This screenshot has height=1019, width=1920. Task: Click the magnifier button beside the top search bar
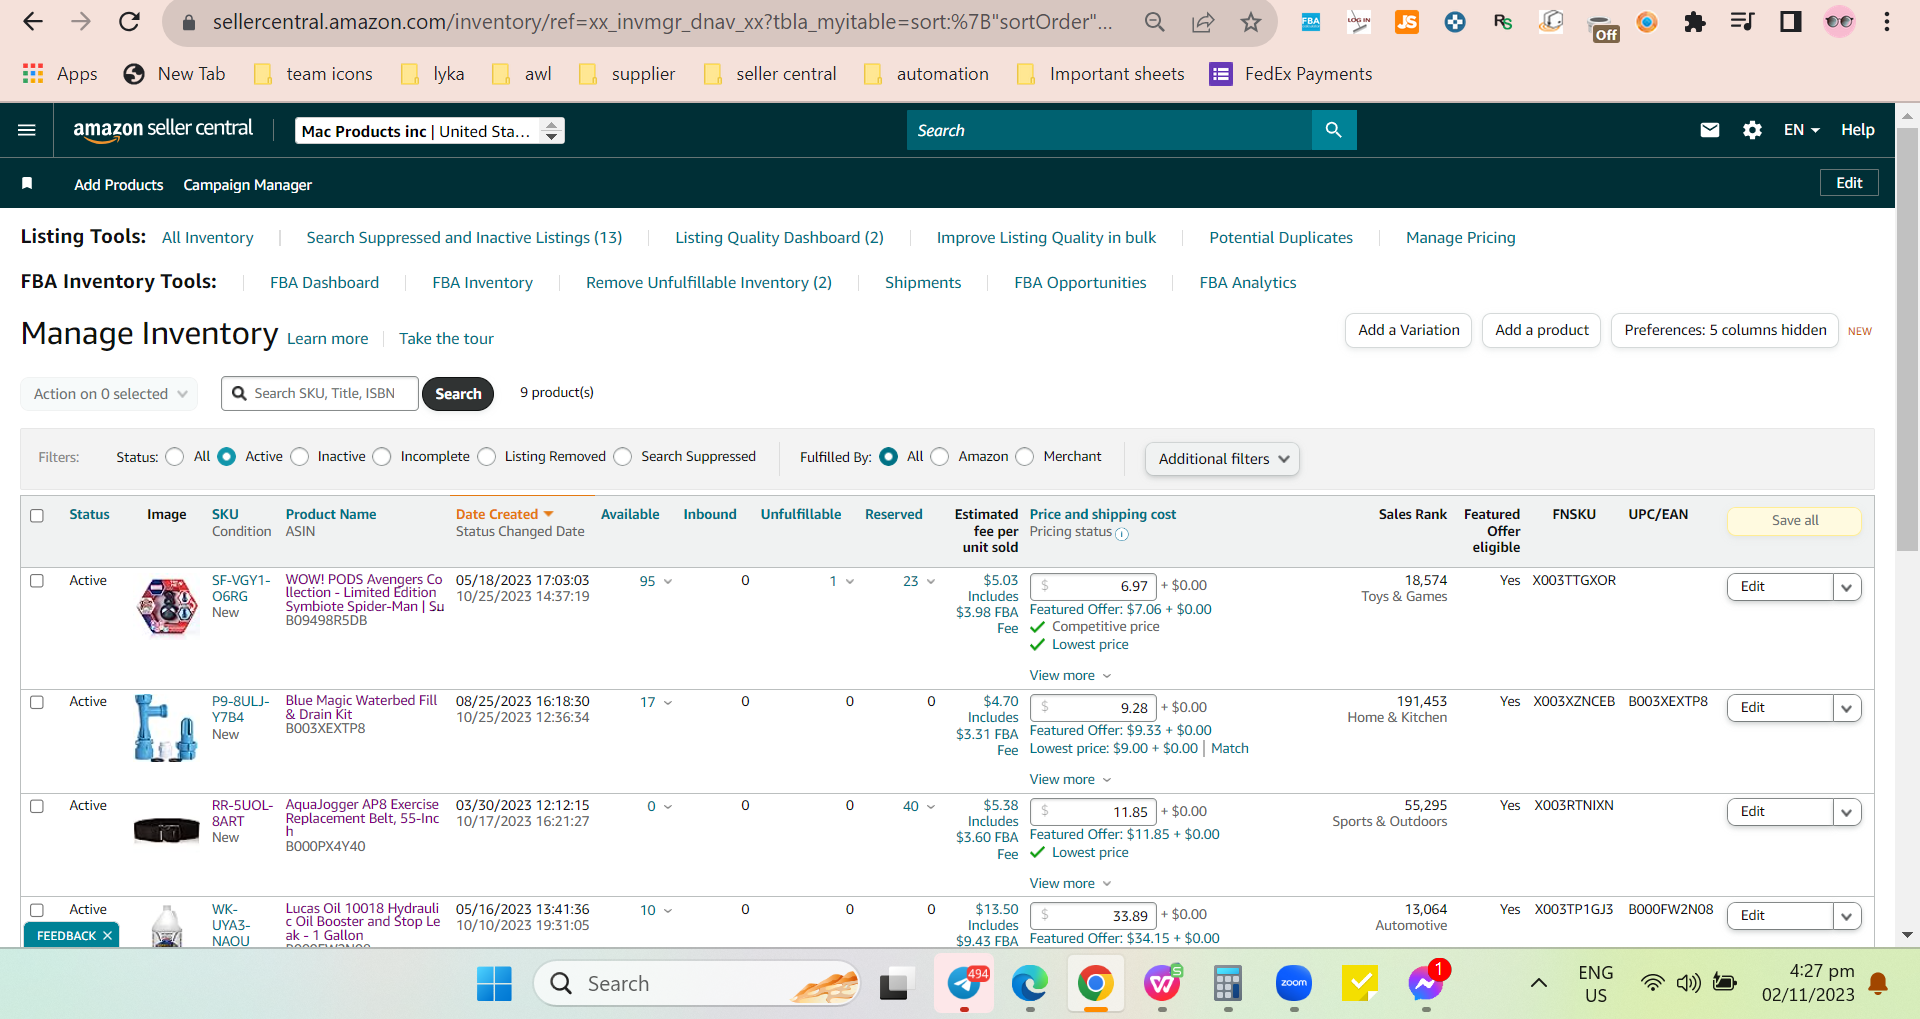1333,130
